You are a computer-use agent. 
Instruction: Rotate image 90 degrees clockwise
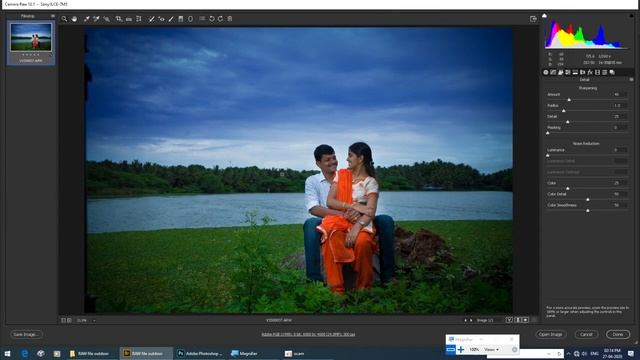pyautogui.click(x=220, y=19)
